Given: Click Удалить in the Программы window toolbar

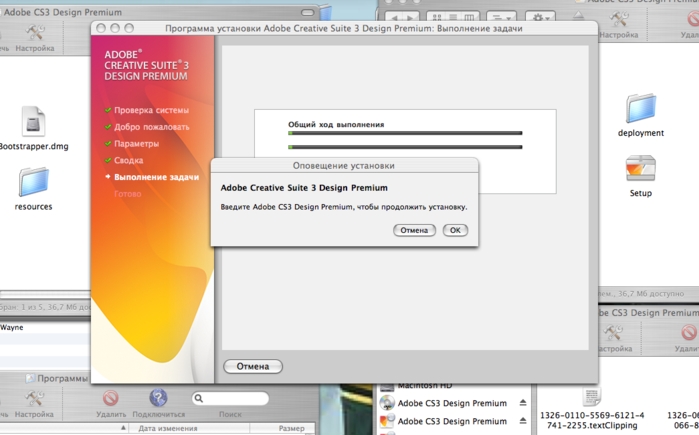Looking at the screenshot, I should coord(111,405).
